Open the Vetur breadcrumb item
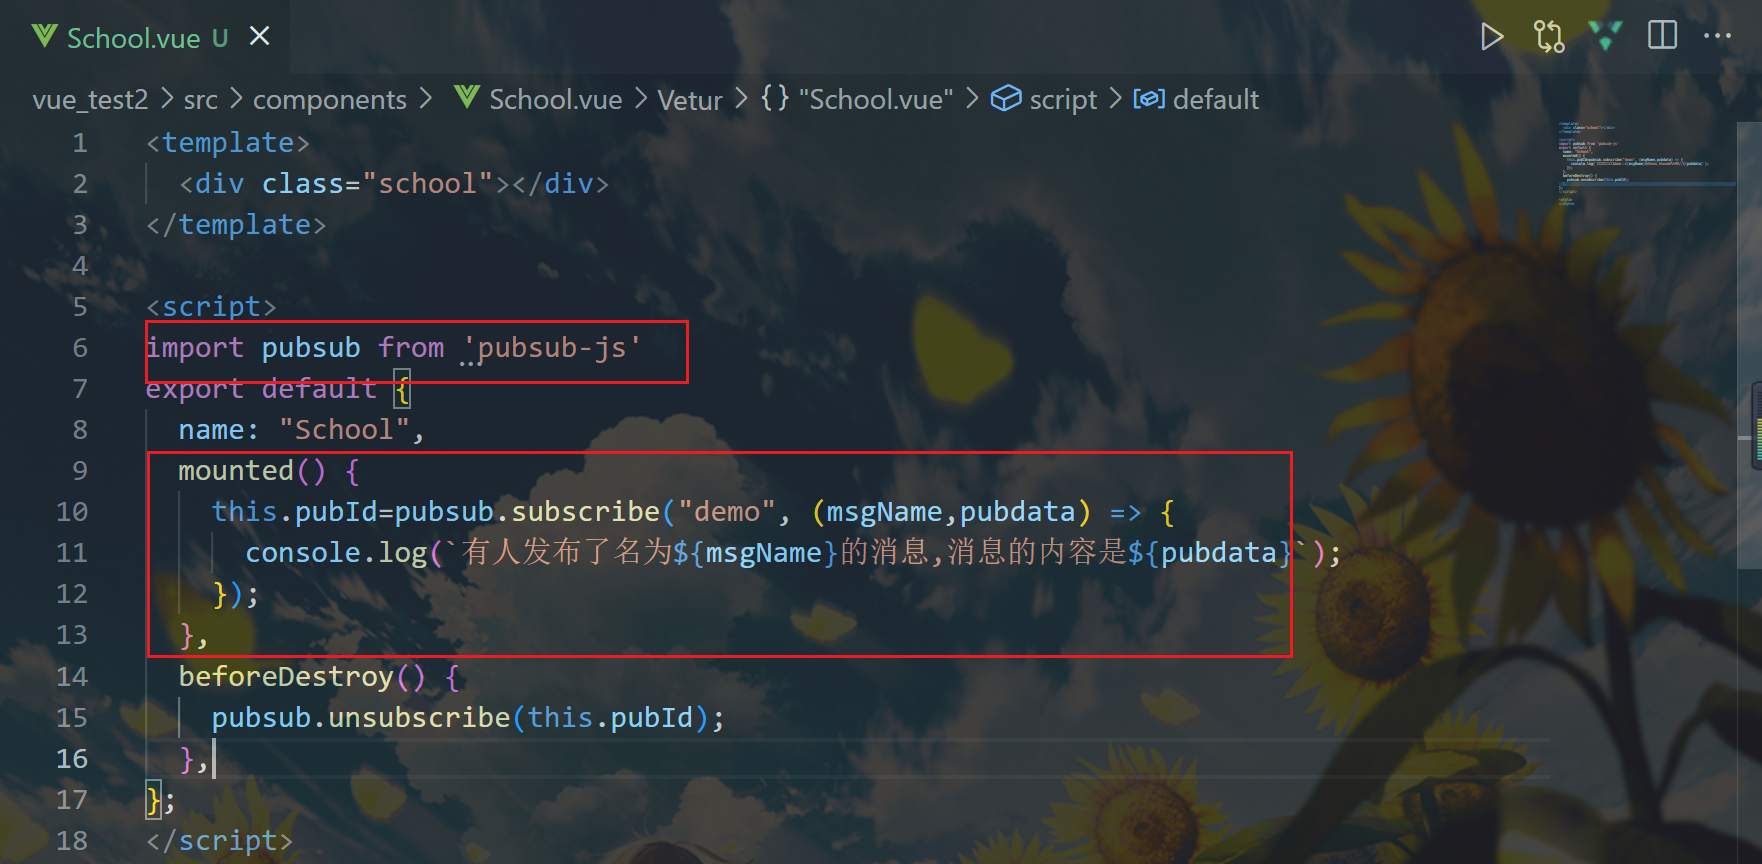 click(x=690, y=100)
